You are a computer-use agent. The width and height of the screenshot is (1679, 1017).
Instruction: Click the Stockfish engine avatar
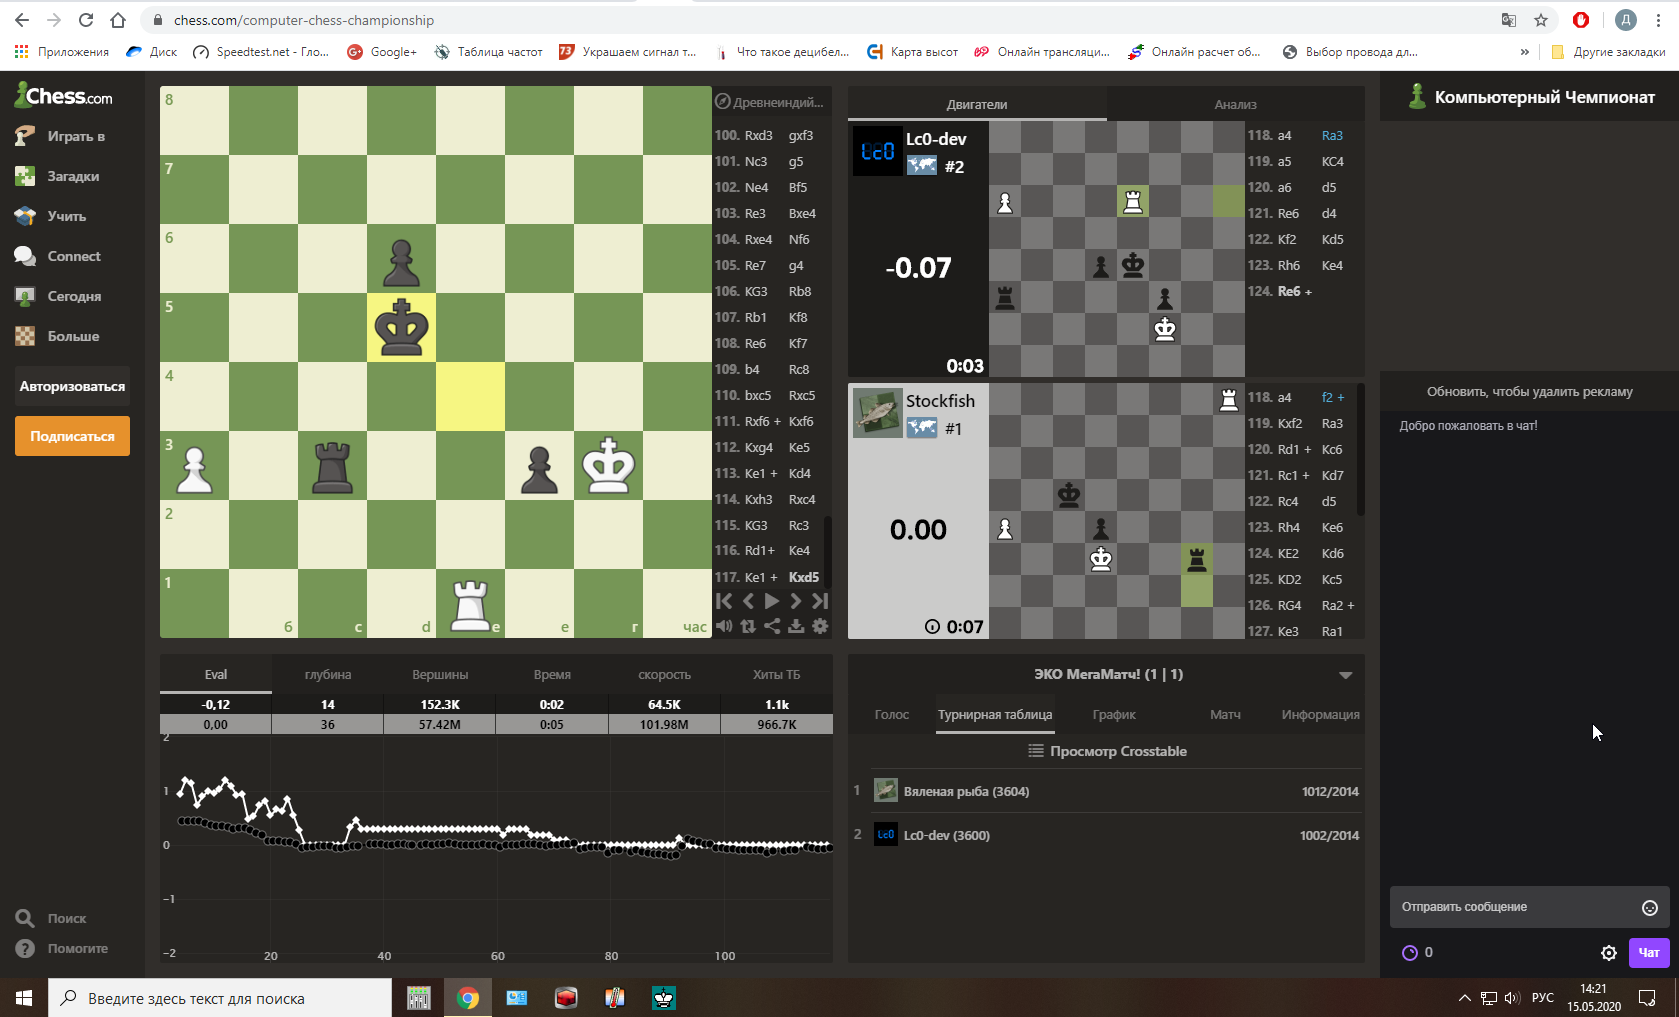tap(877, 413)
